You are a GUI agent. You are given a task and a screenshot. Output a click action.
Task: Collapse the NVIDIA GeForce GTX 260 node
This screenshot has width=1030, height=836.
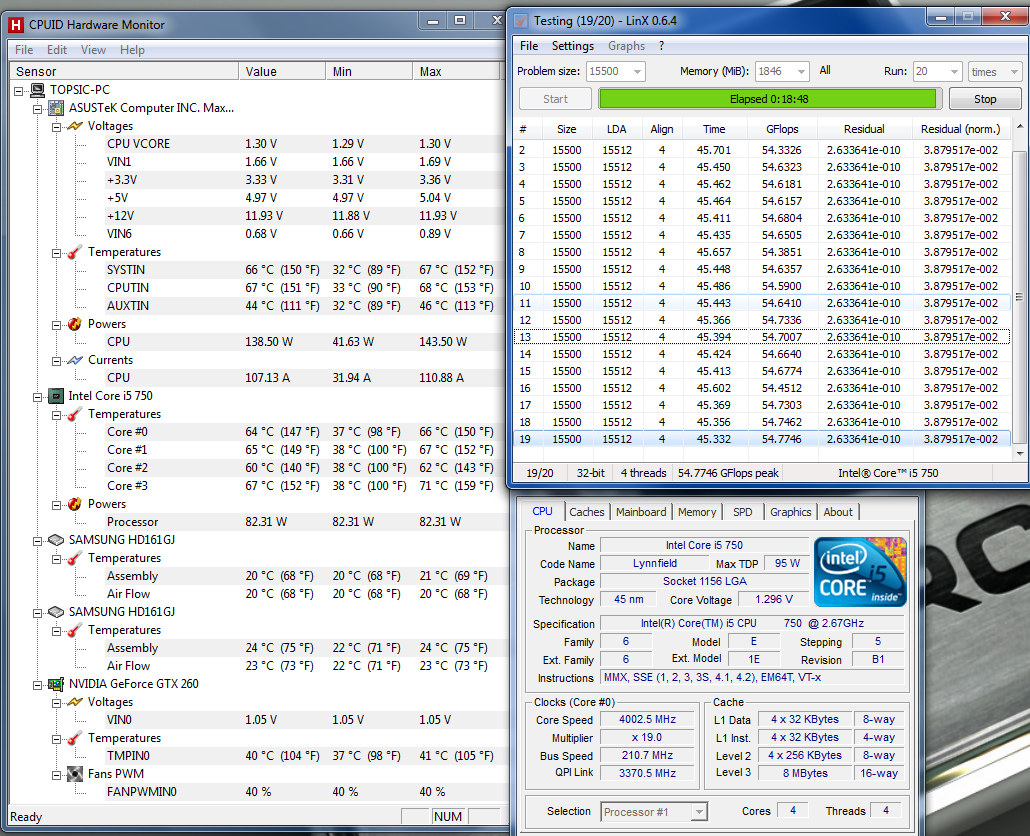pyautogui.click(x=38, y=685)
